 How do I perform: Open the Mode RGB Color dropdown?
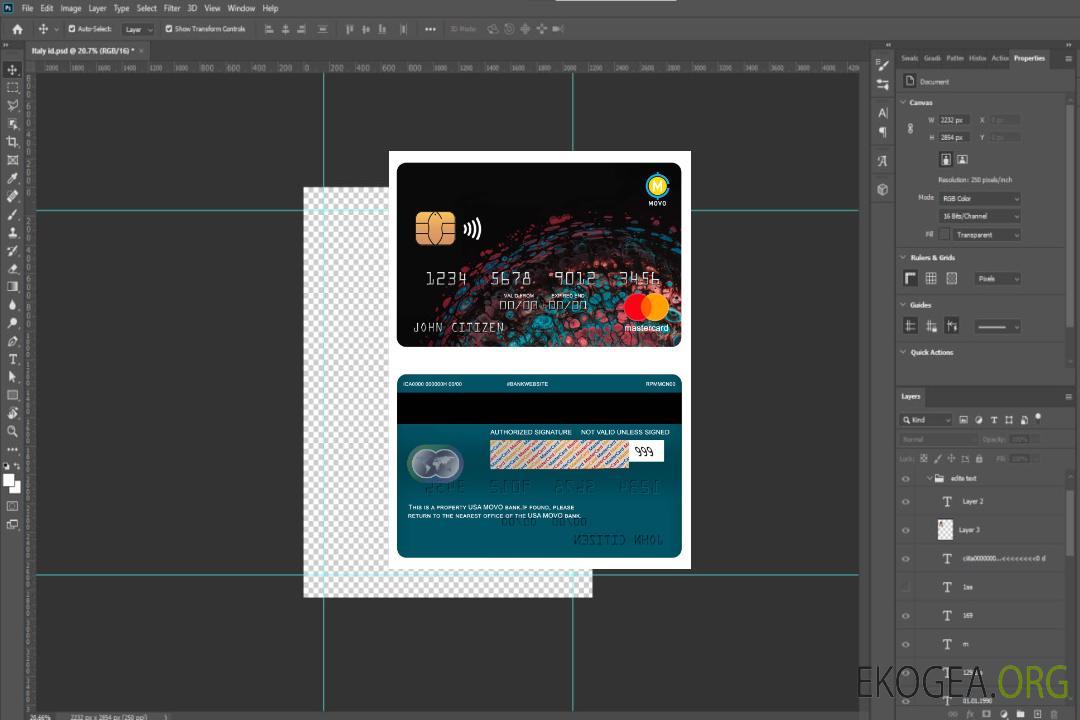(979, 198)
